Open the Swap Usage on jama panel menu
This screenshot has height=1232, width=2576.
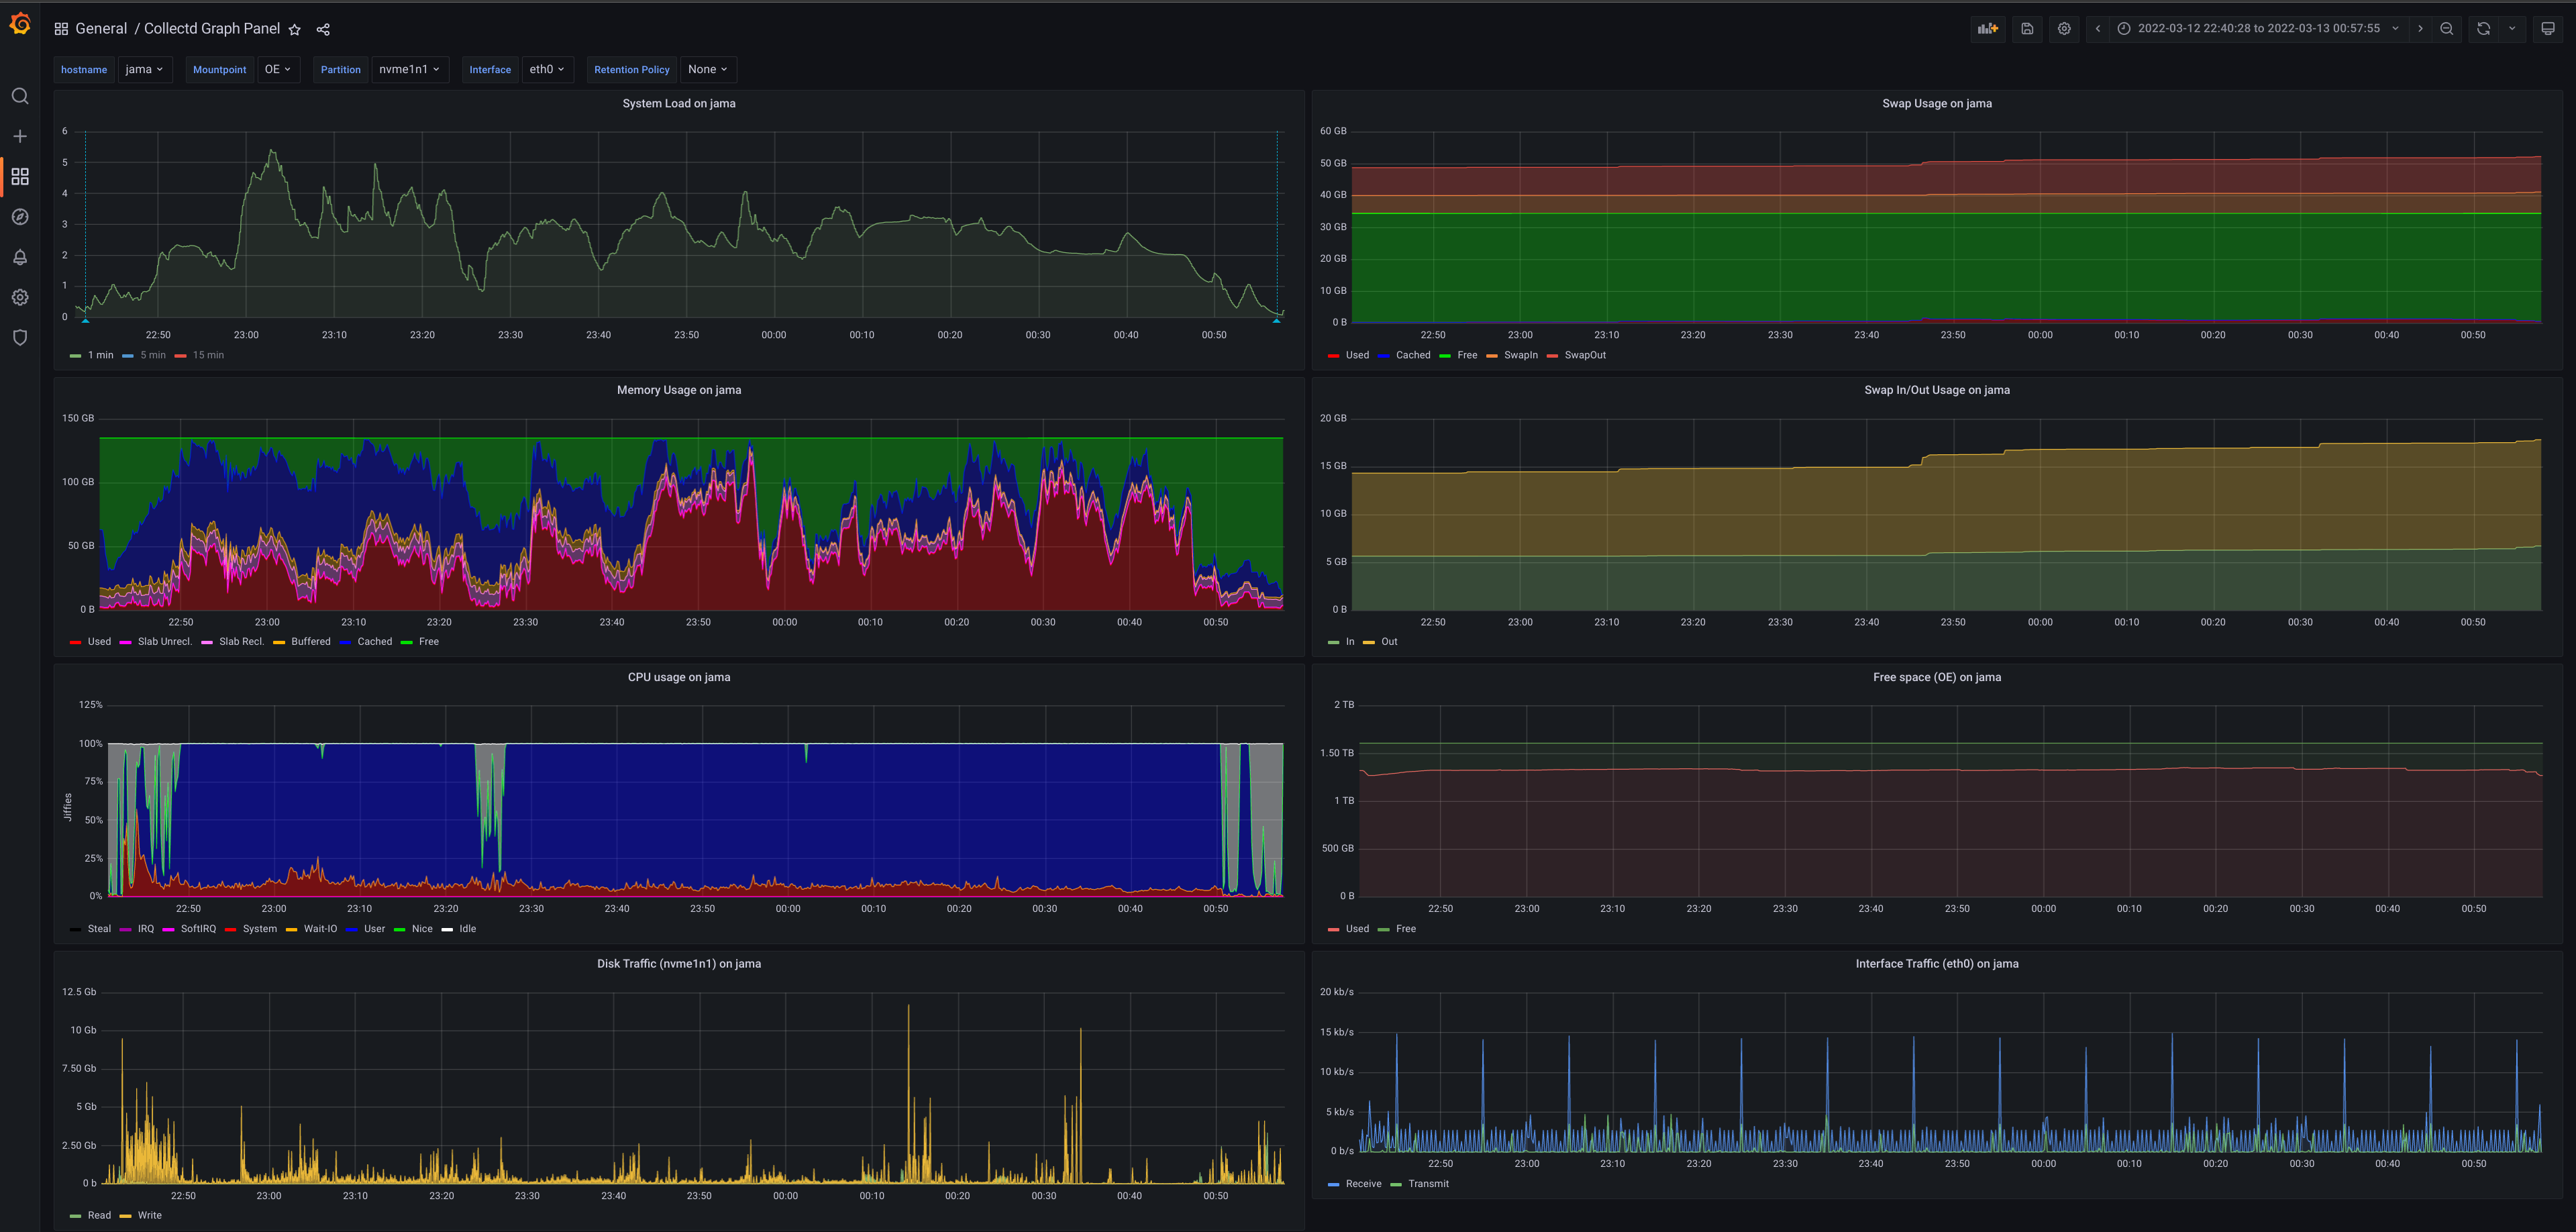(x=1936, y=103)
